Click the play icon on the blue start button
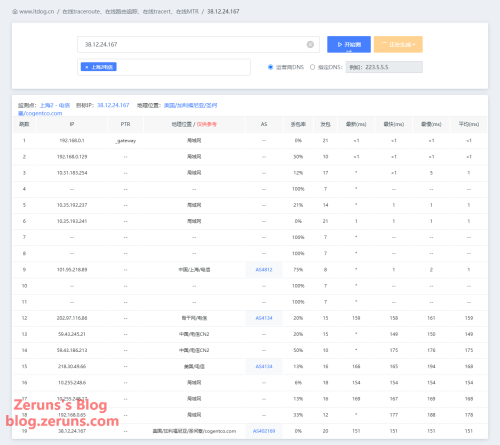500x445 pixels. (x=340, y=44)
